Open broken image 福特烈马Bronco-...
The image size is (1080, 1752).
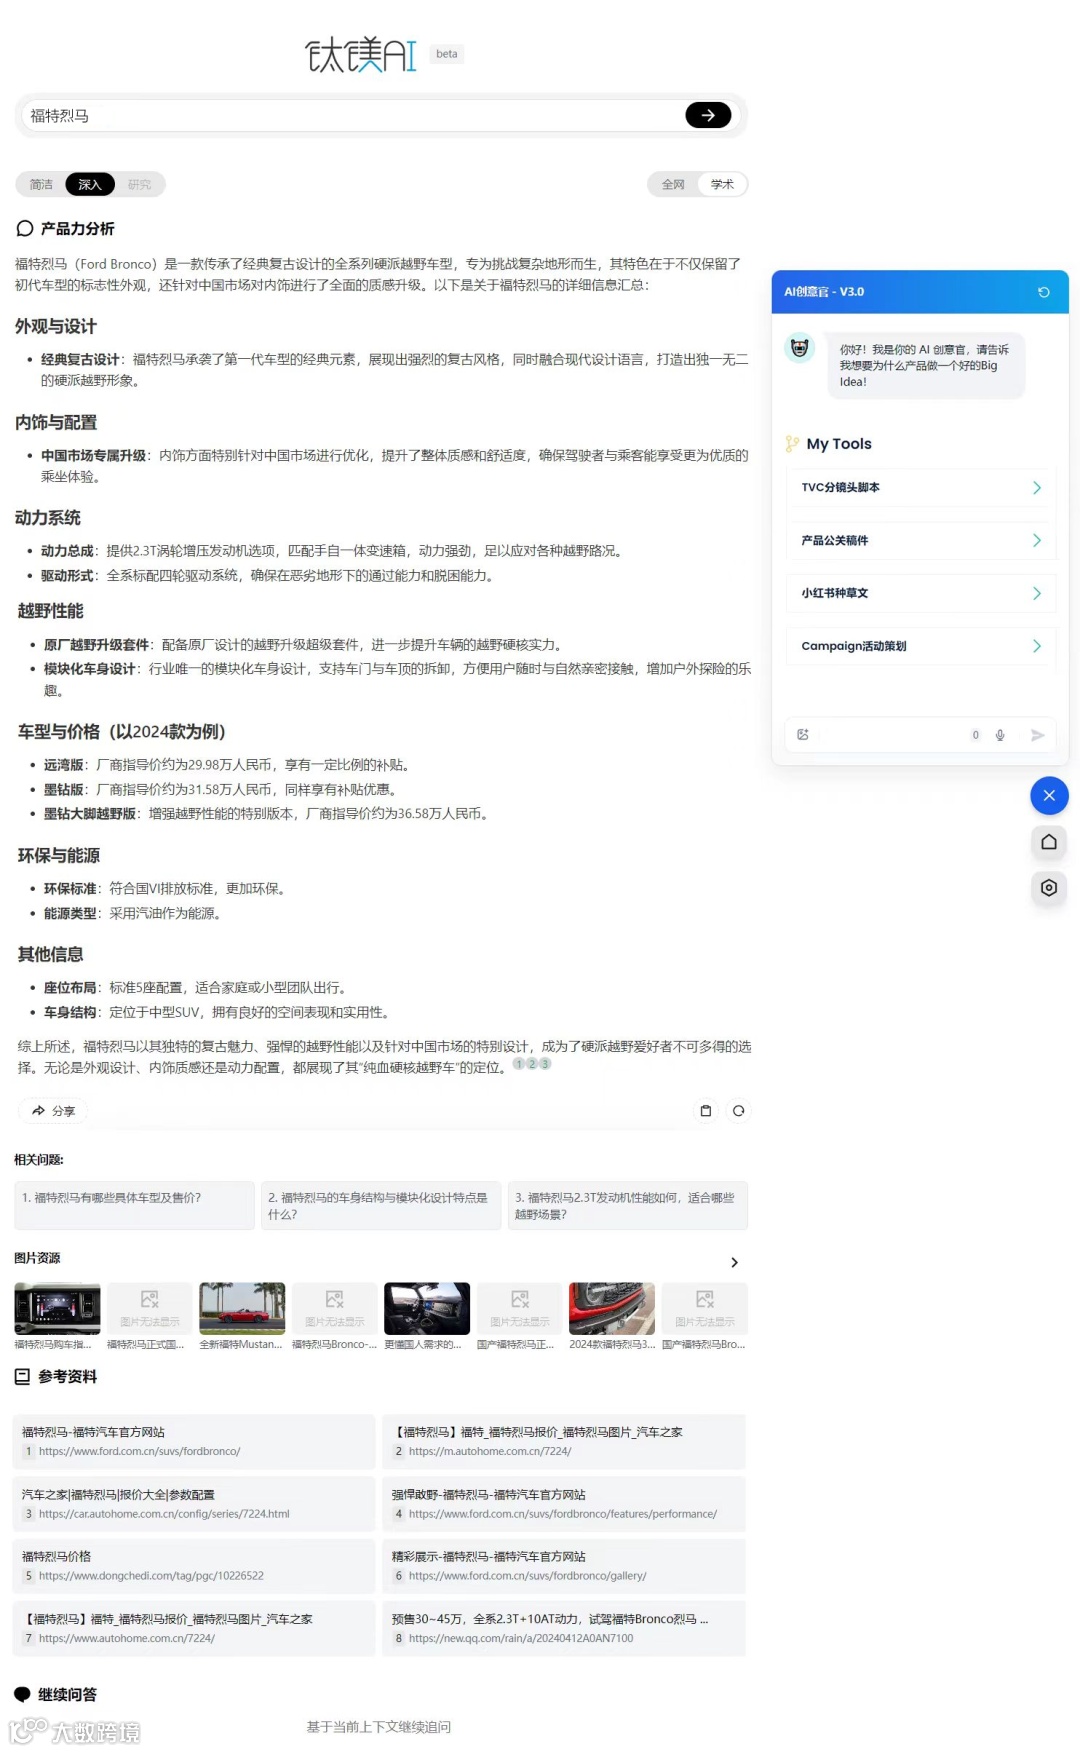335,1309
